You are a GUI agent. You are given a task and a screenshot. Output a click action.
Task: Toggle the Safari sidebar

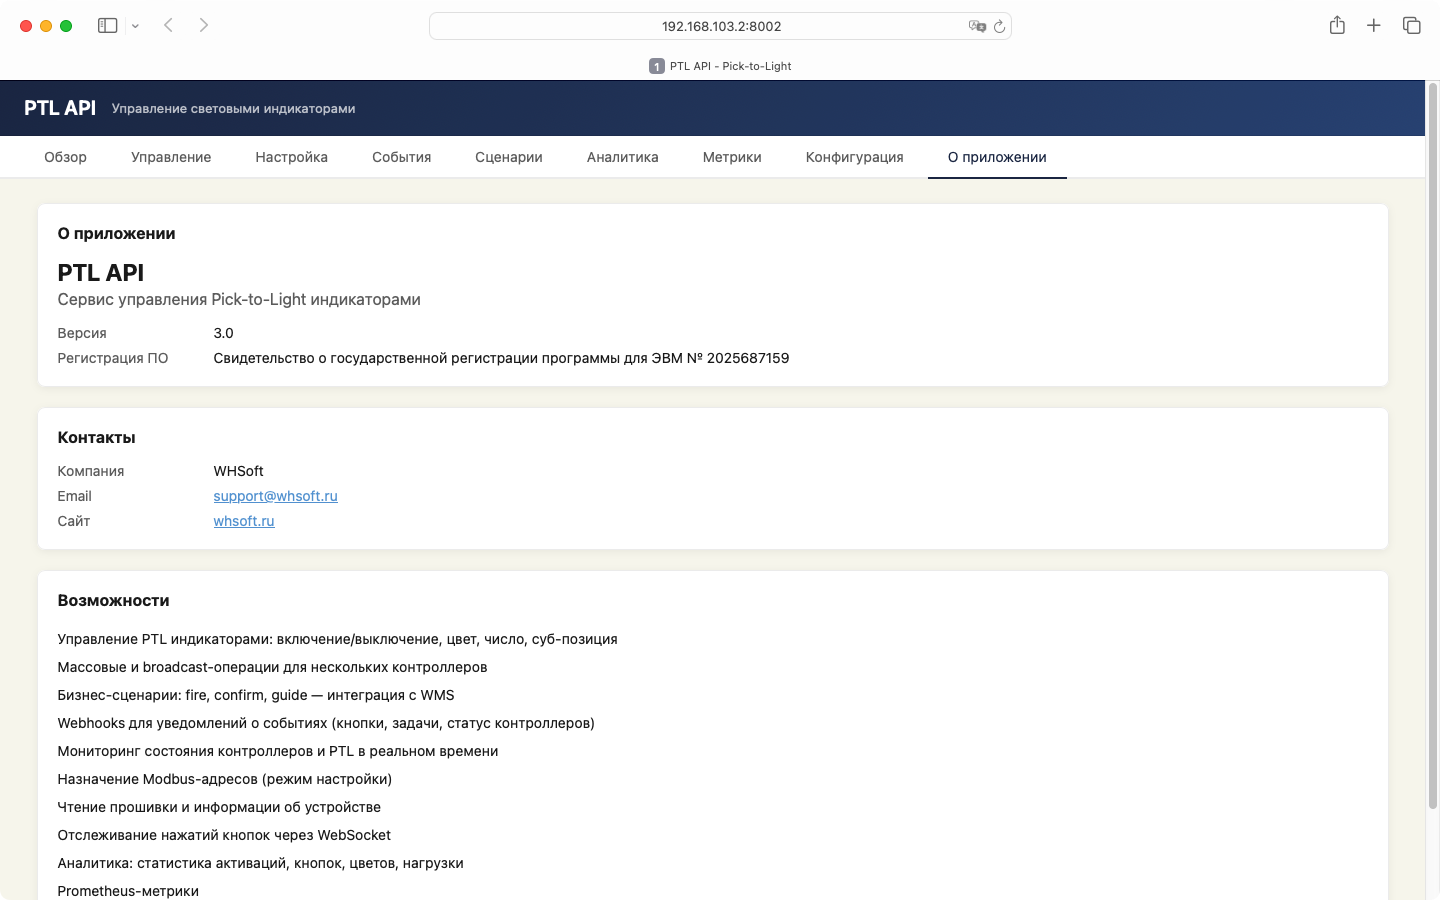[x=106, y=25]
